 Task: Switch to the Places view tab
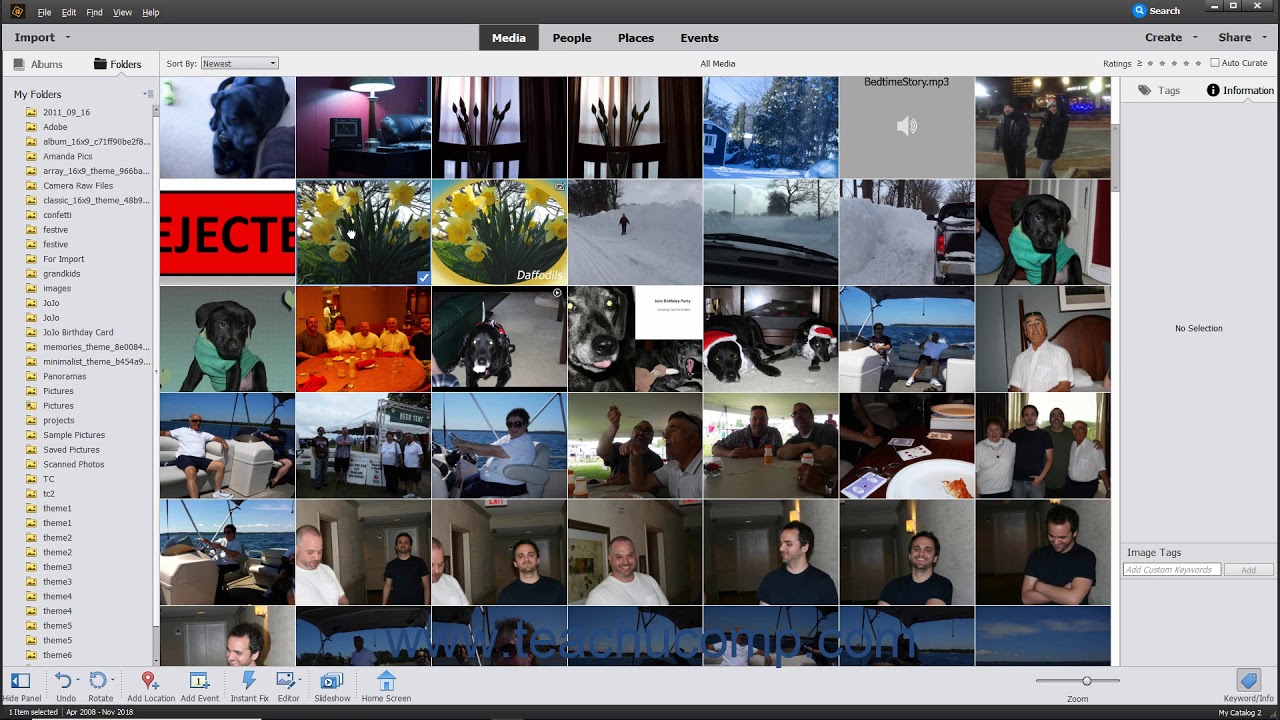[x=636, y=38]
